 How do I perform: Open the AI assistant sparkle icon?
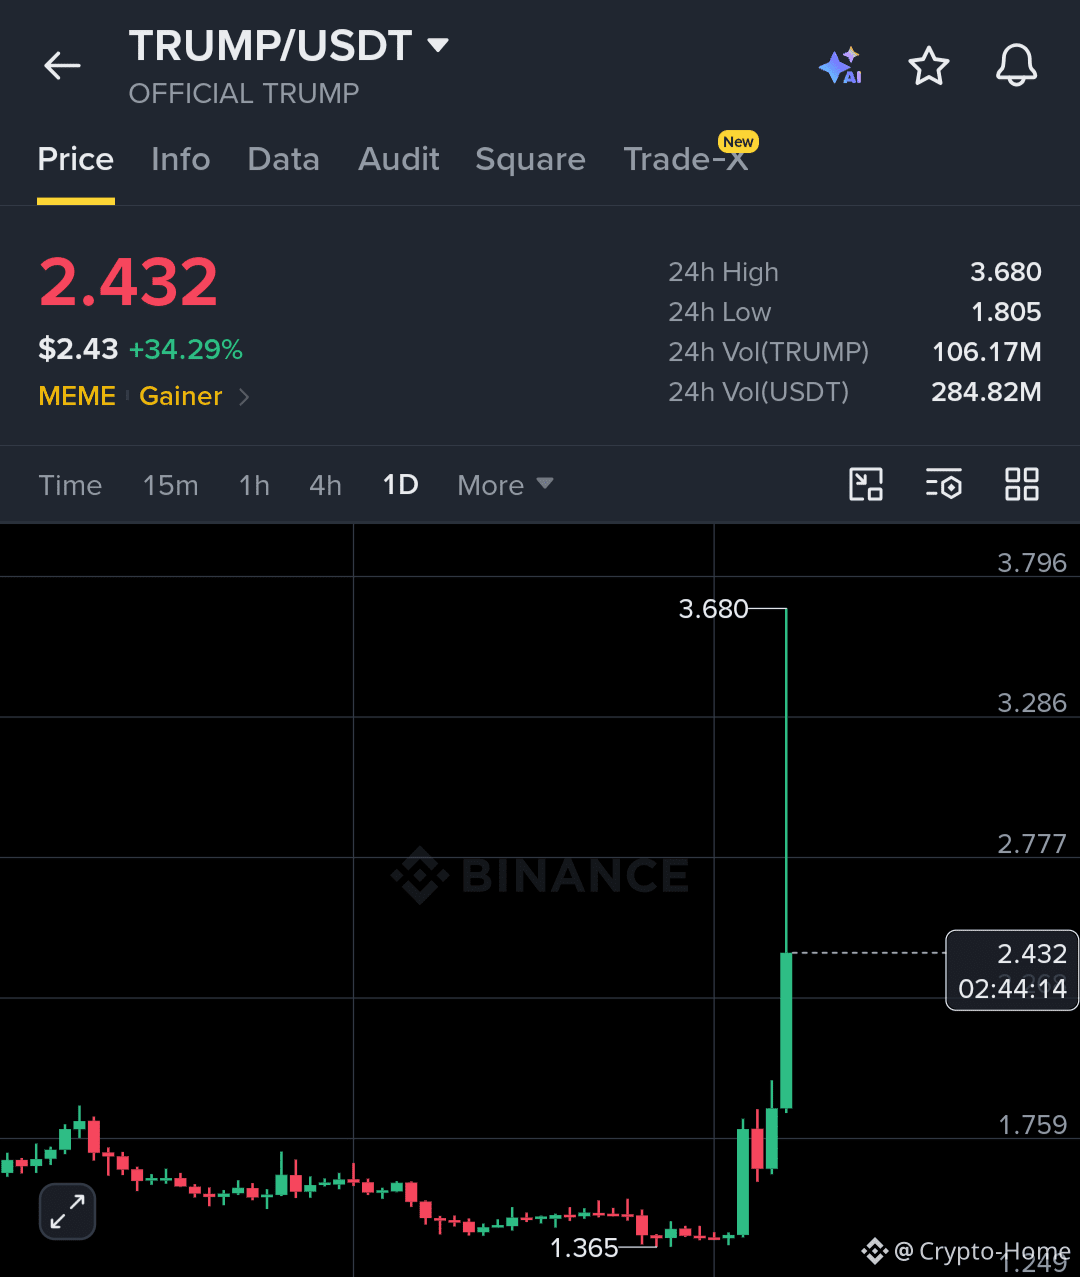(840, 66)
